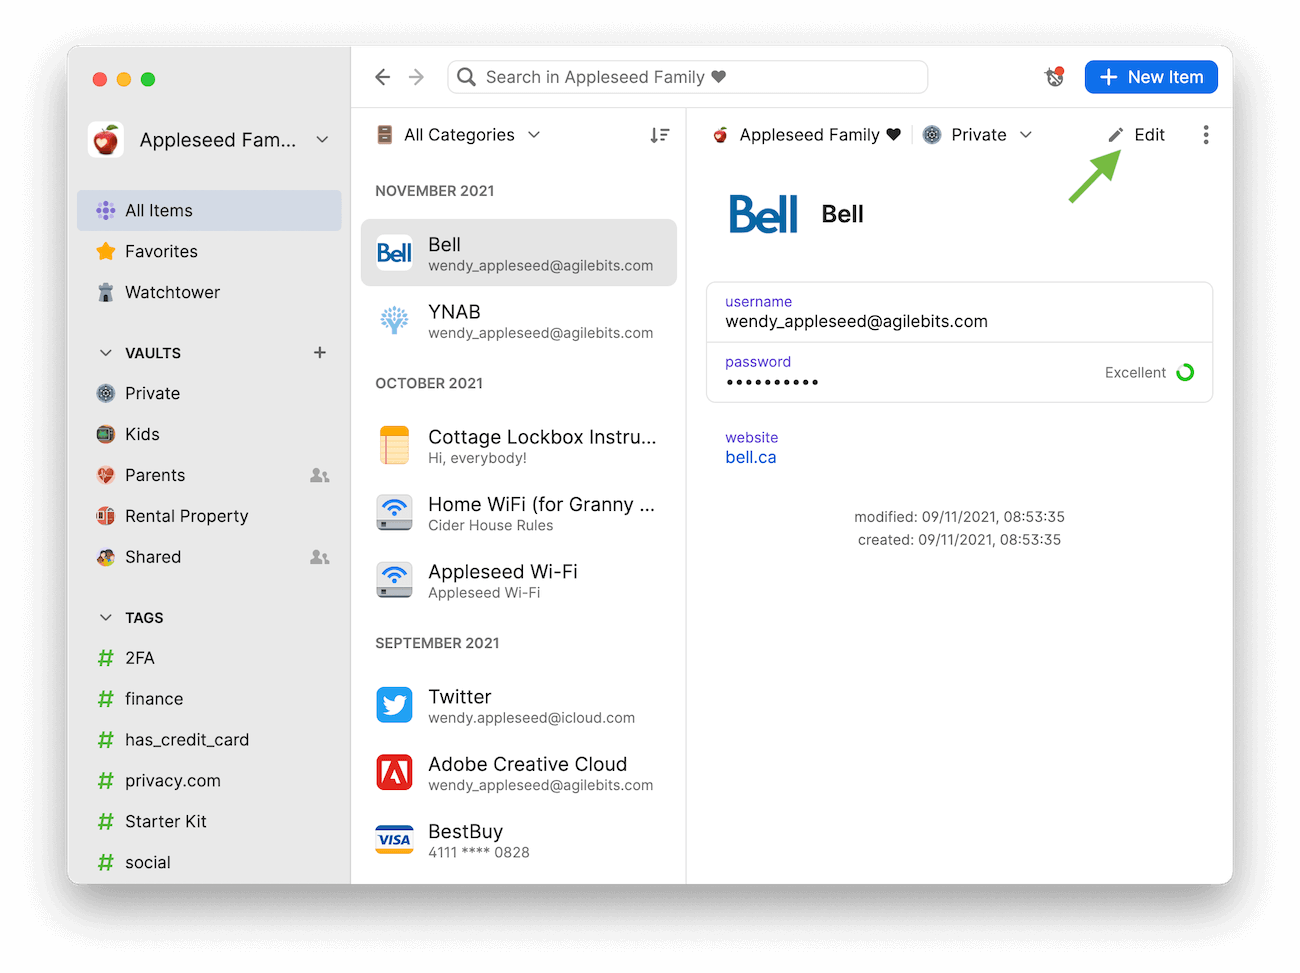The image size is (1300, 973).
Task: Select the Parents vault
Action: (209, 476)
